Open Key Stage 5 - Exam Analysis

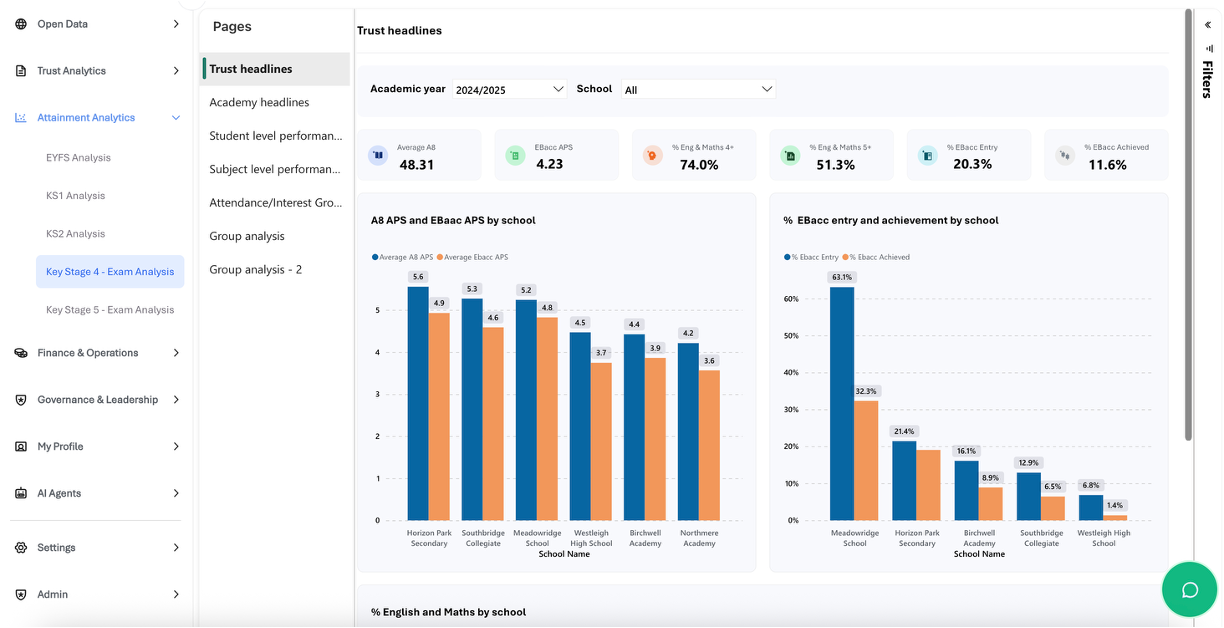110,310
